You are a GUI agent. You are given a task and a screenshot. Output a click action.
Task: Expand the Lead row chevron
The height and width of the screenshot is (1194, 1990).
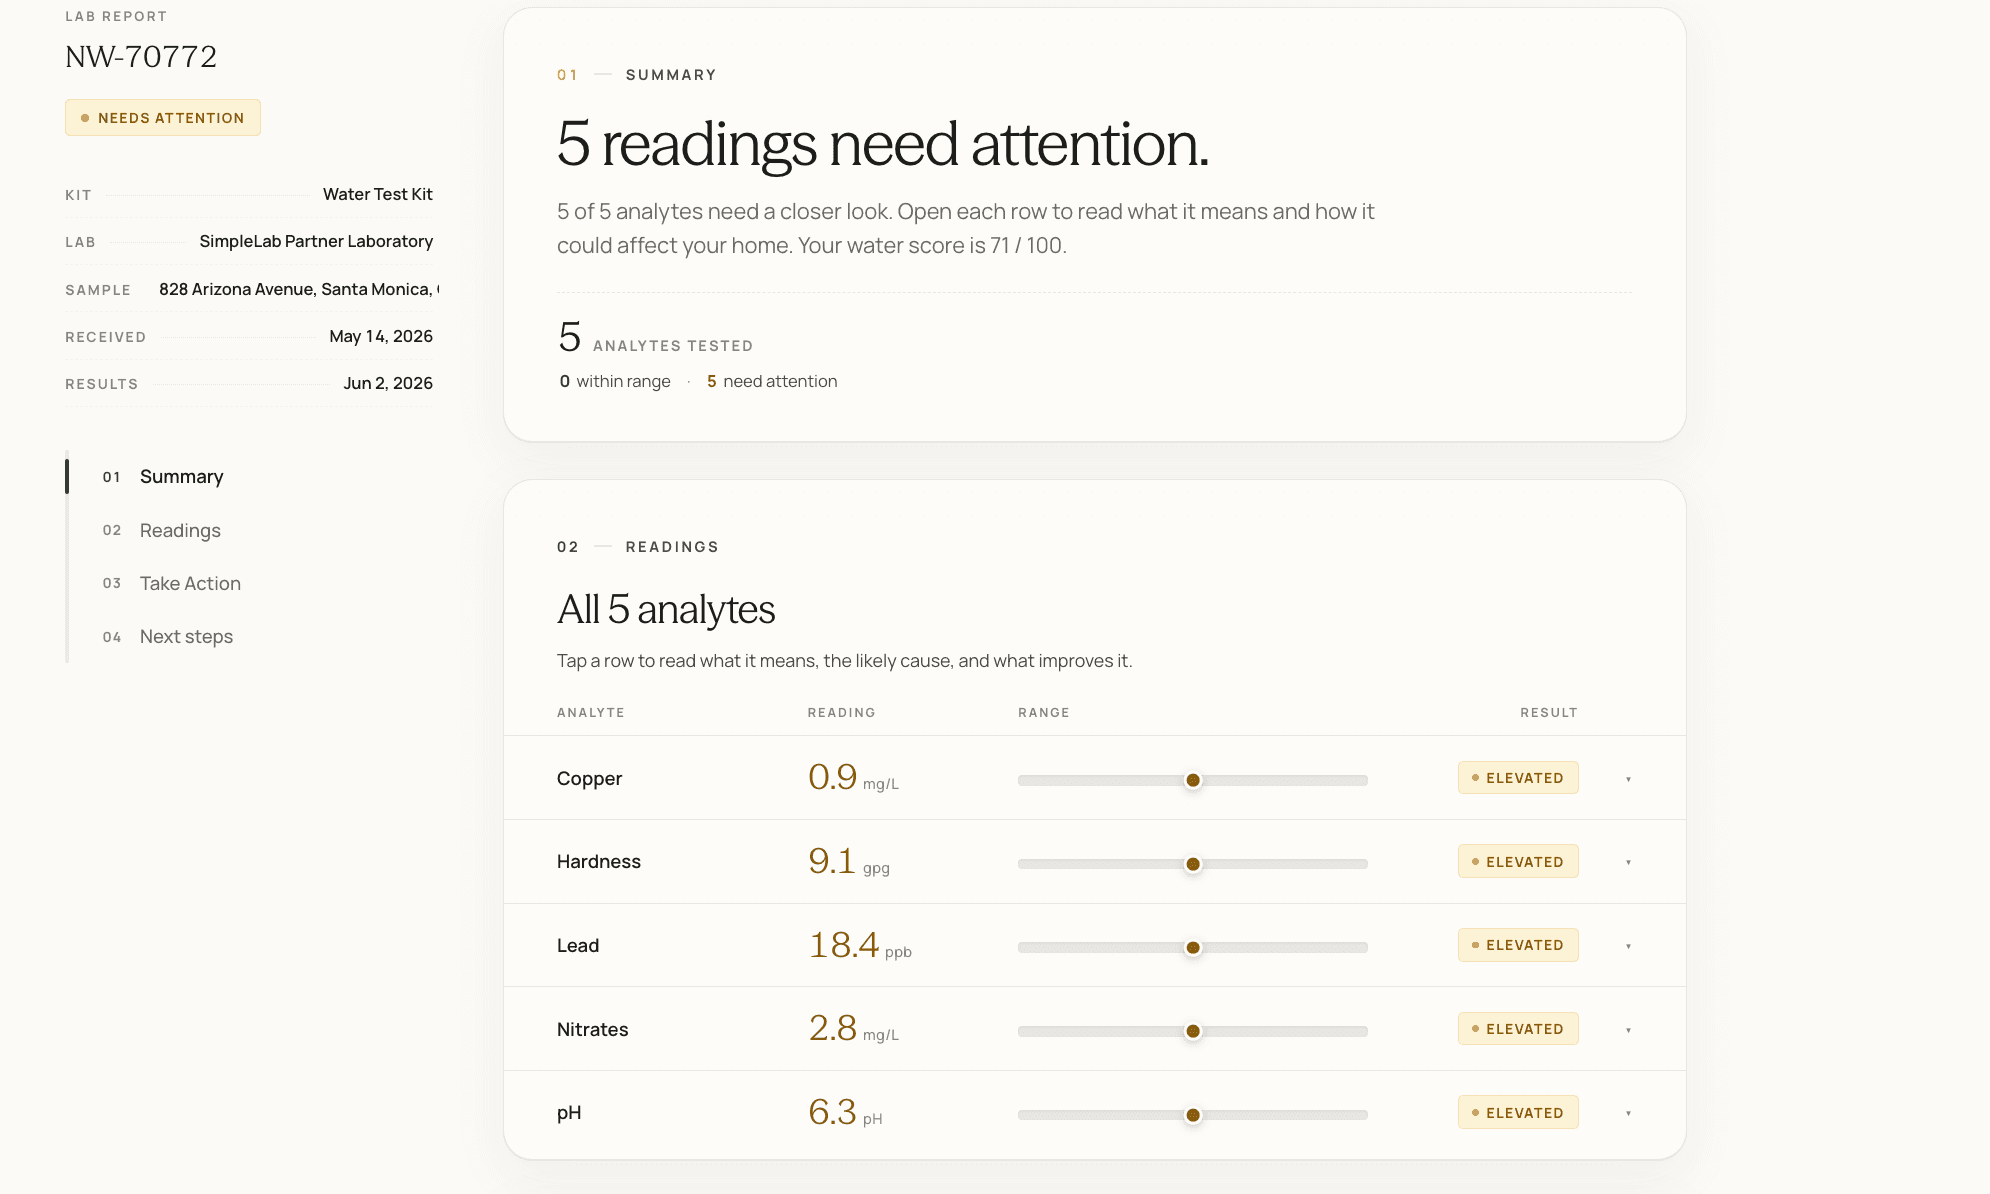coord(1628,946)
